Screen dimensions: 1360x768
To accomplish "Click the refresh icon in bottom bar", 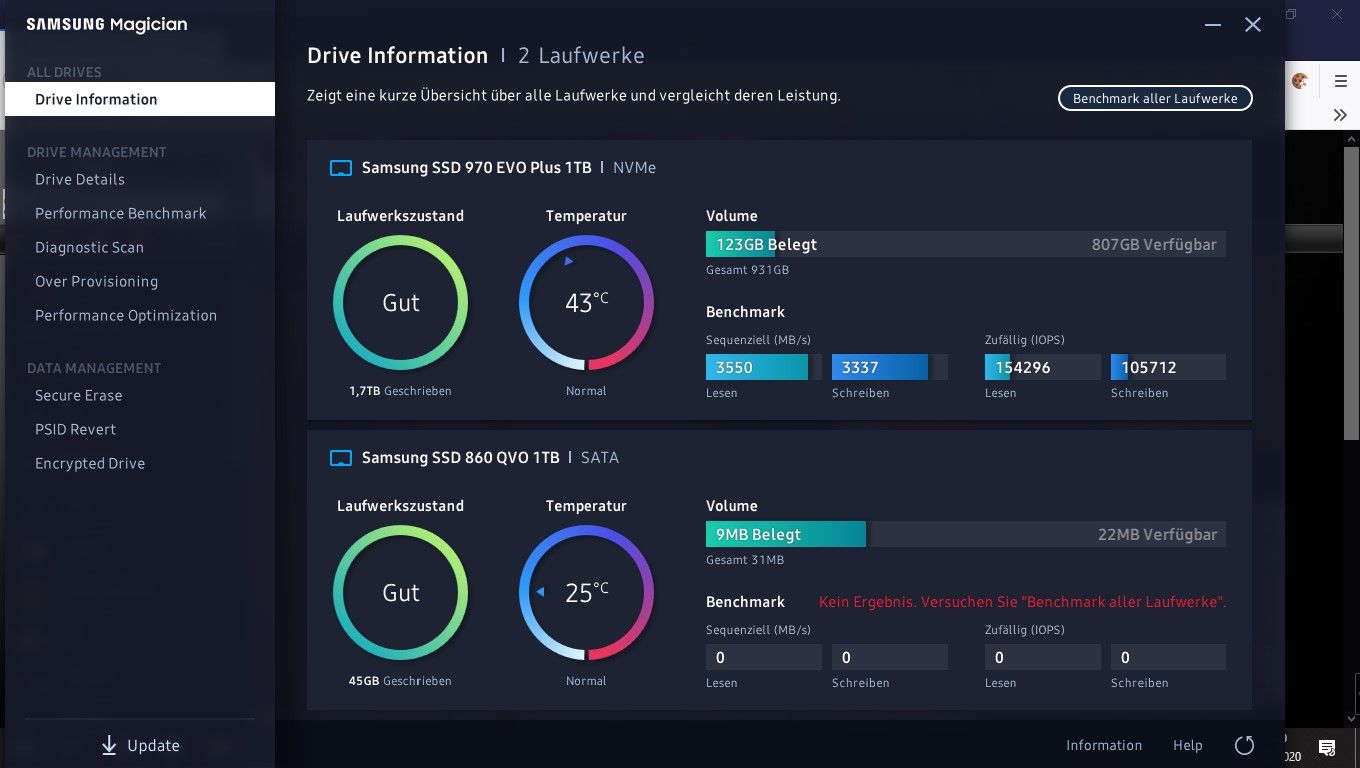I will (x=1244, y=745).
